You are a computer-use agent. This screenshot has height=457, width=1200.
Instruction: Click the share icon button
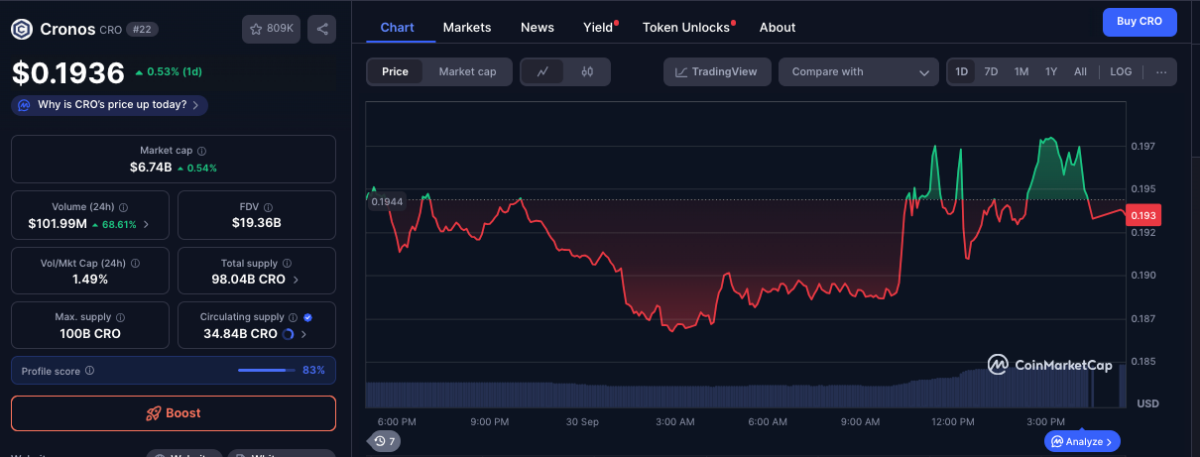(x=322, y=29)
